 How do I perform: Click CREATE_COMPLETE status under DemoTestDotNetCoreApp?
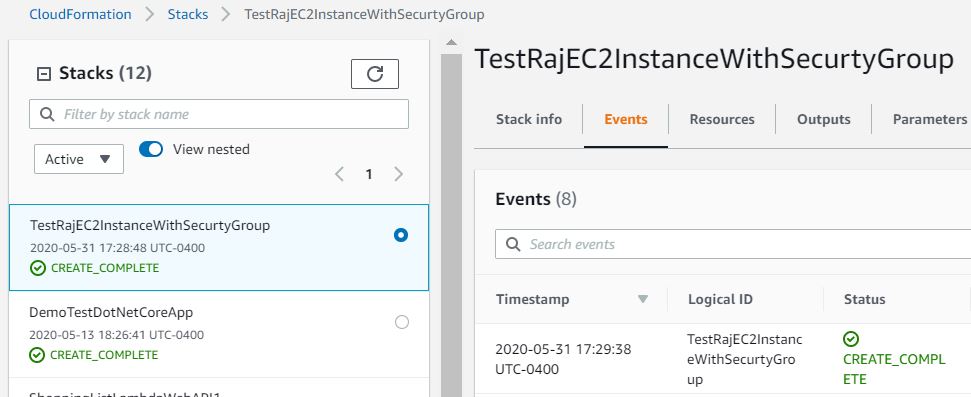[104, 355]
